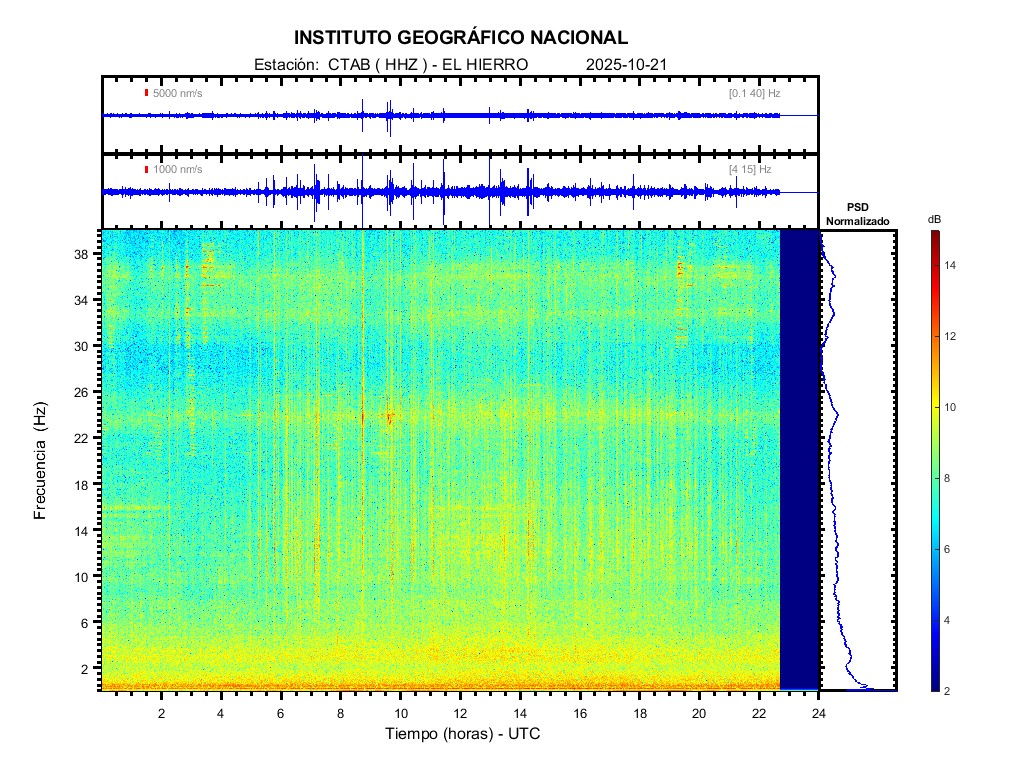Screen dimensions: 1024x768
Task: Click the red 1000 nm/s scale marker
Action: (x=147, y=170)
